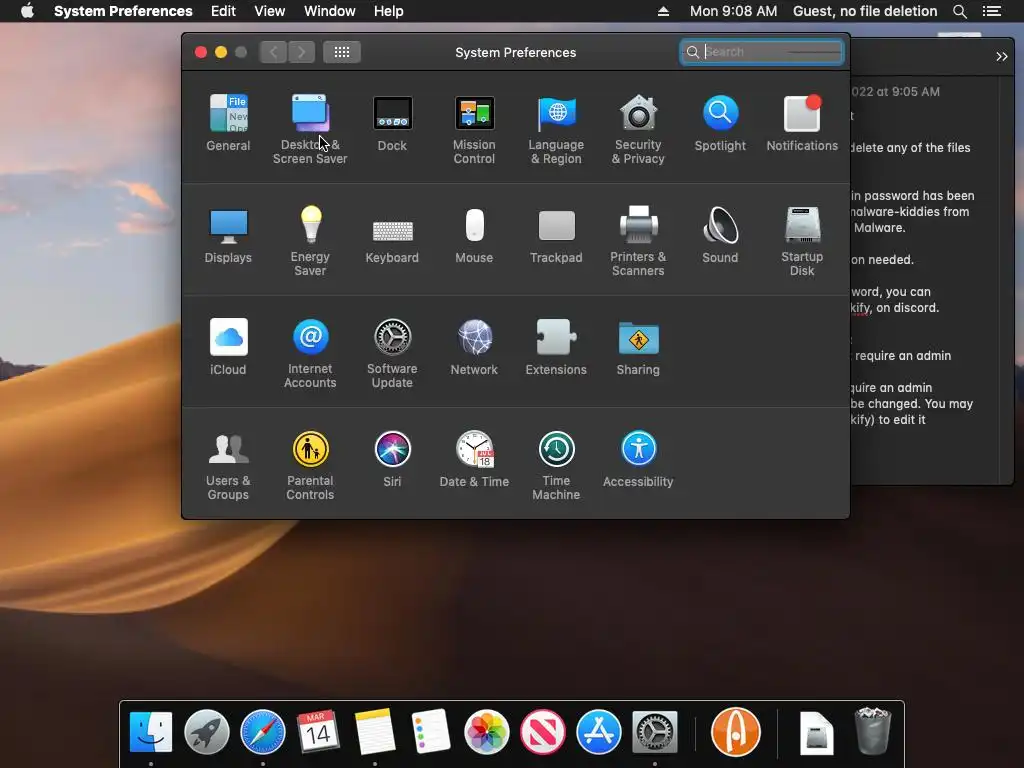Image resolution: width=1024 pixels, height=768 pixels.
Task: Open the document file in Dock
Action: (x=816, y=733)
